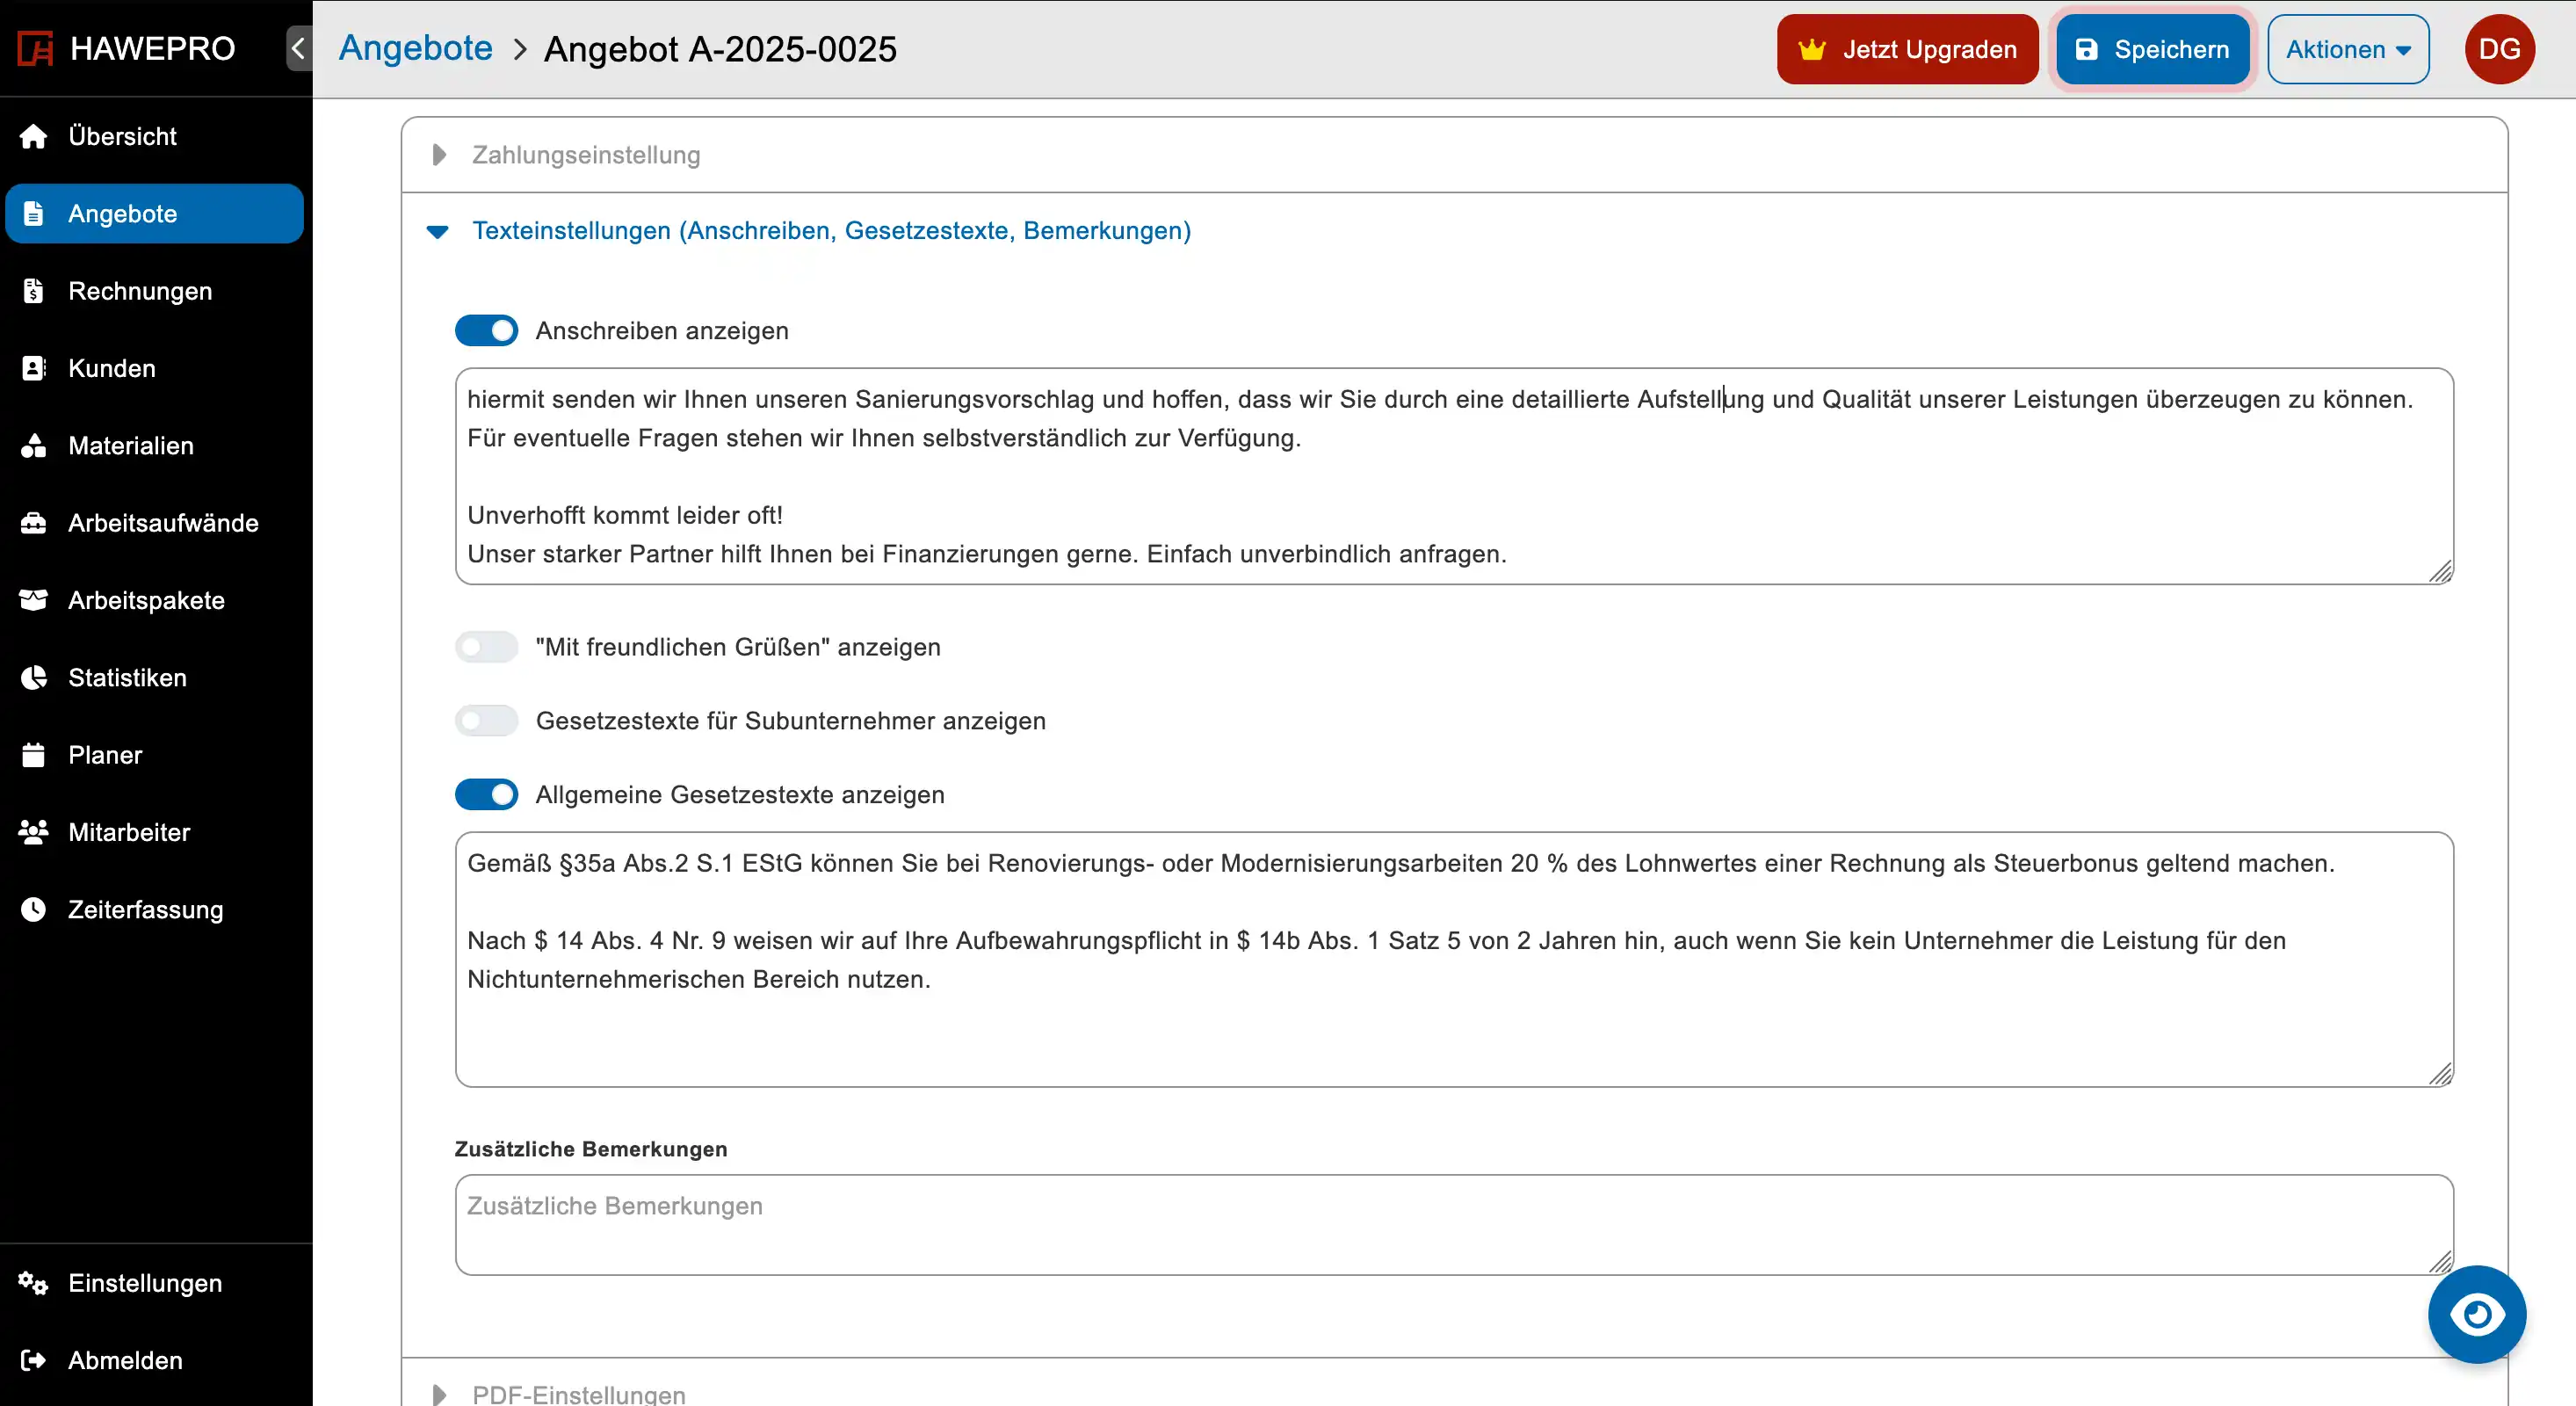
Task: Open Statistiken from the sidebar
Action: 154,678
